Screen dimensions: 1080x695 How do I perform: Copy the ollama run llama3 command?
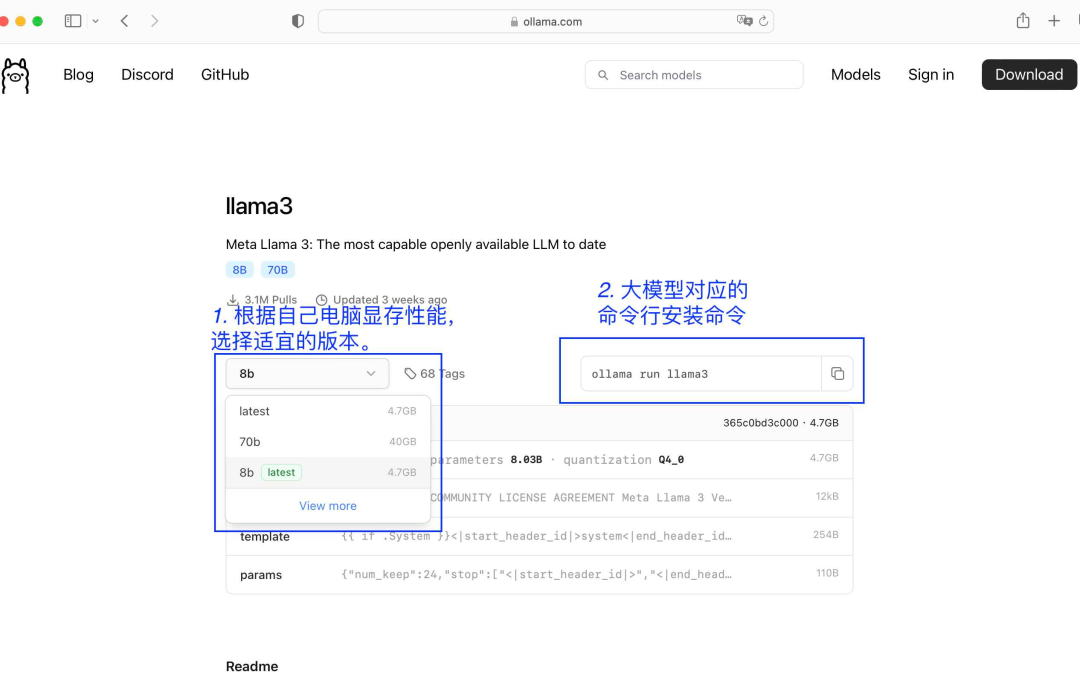coord(837,374)
